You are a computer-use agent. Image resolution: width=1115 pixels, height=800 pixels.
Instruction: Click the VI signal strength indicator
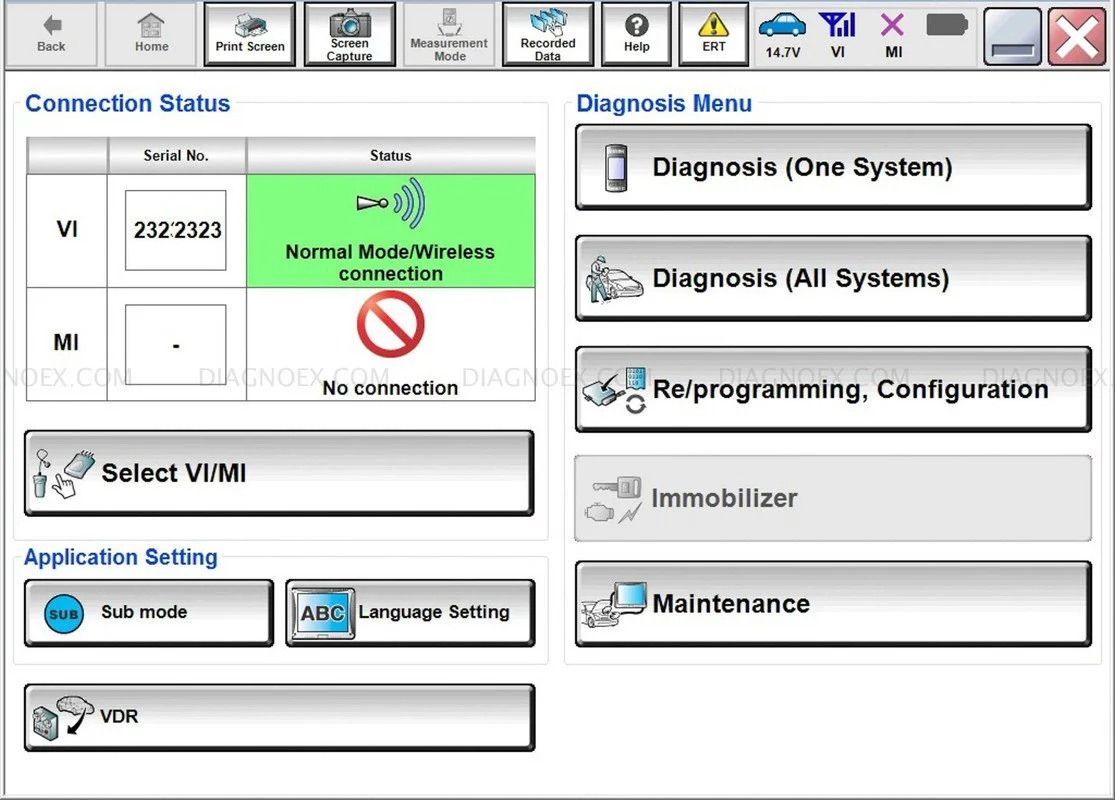point(837,34)
